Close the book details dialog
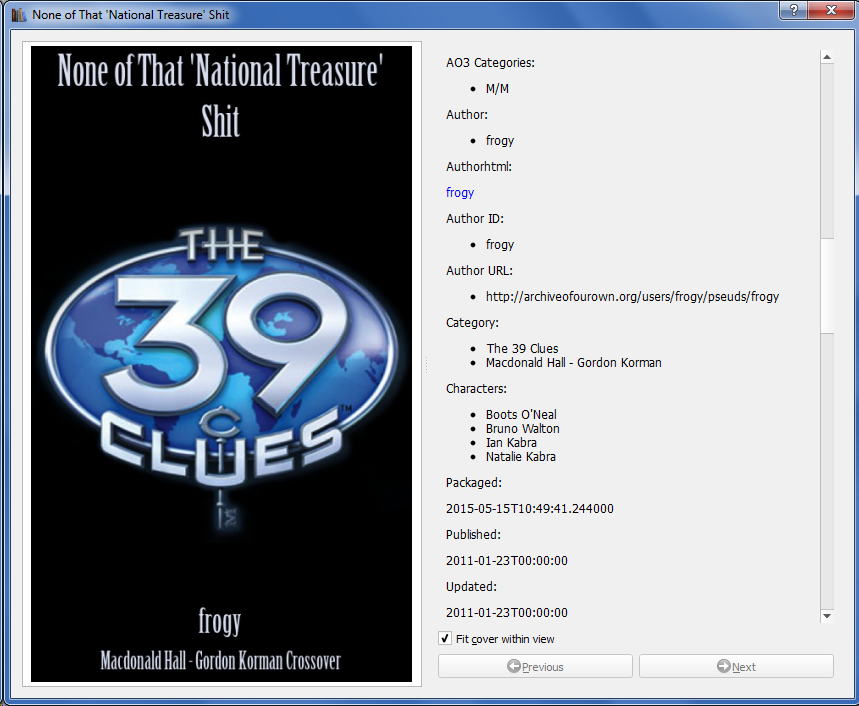Image resolution: width=859 pixels, height=706 pixels. (x=831, y=10)
